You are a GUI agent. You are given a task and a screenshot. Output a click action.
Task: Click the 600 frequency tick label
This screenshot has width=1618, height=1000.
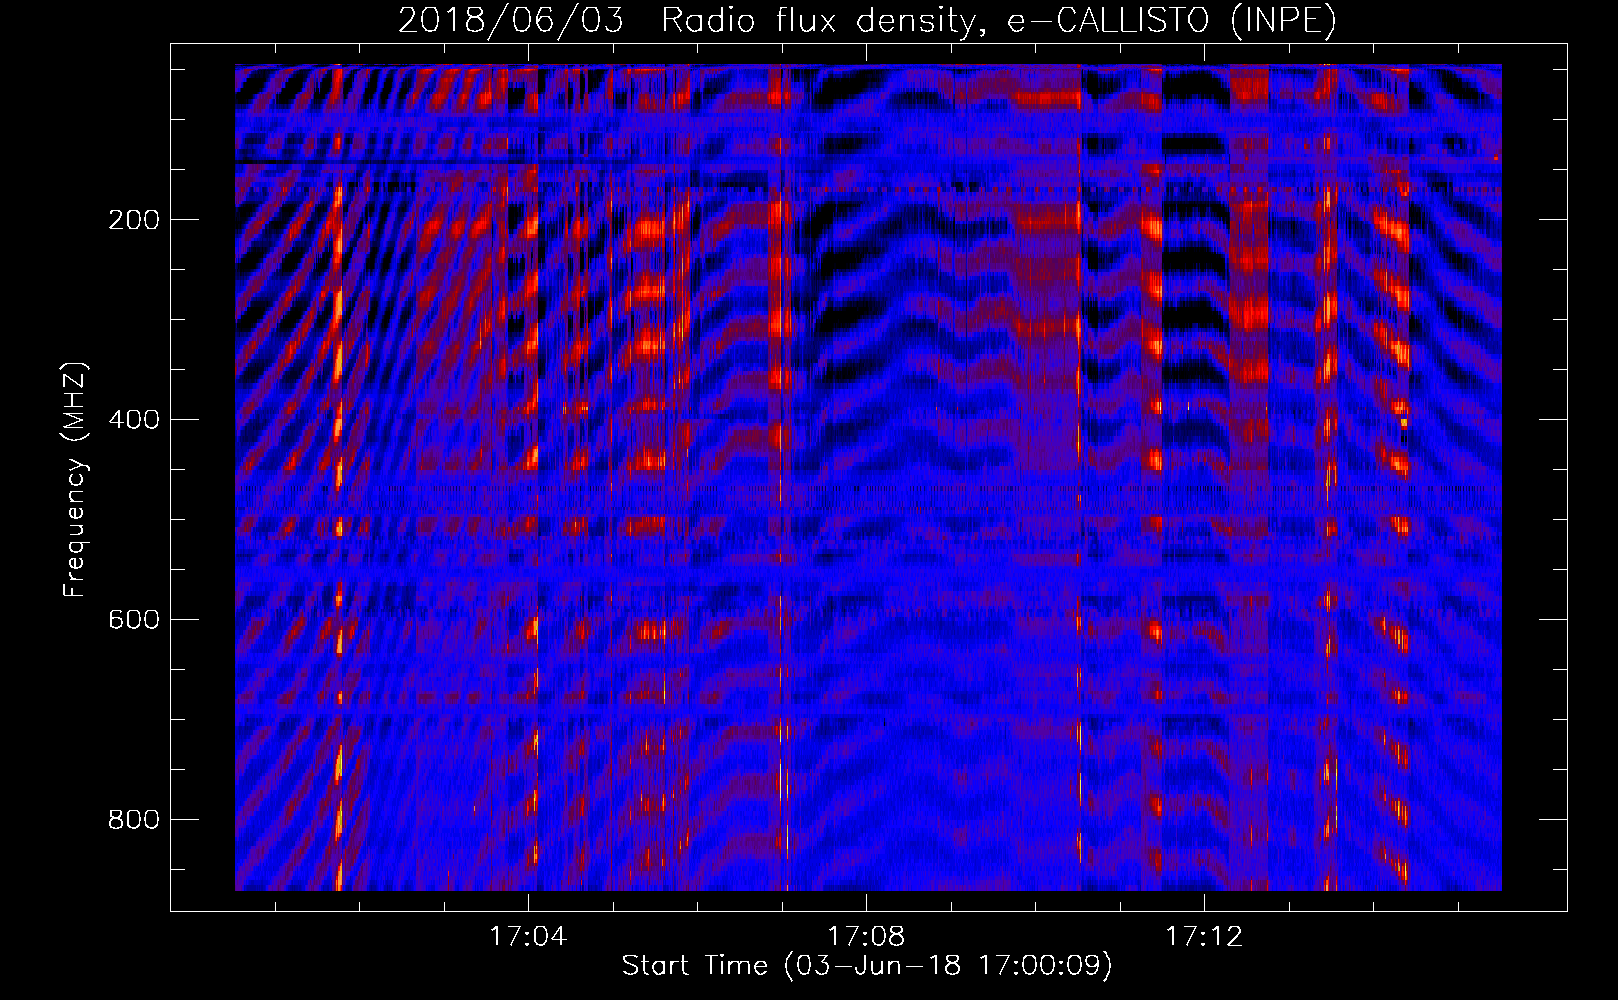coord(134,620)
